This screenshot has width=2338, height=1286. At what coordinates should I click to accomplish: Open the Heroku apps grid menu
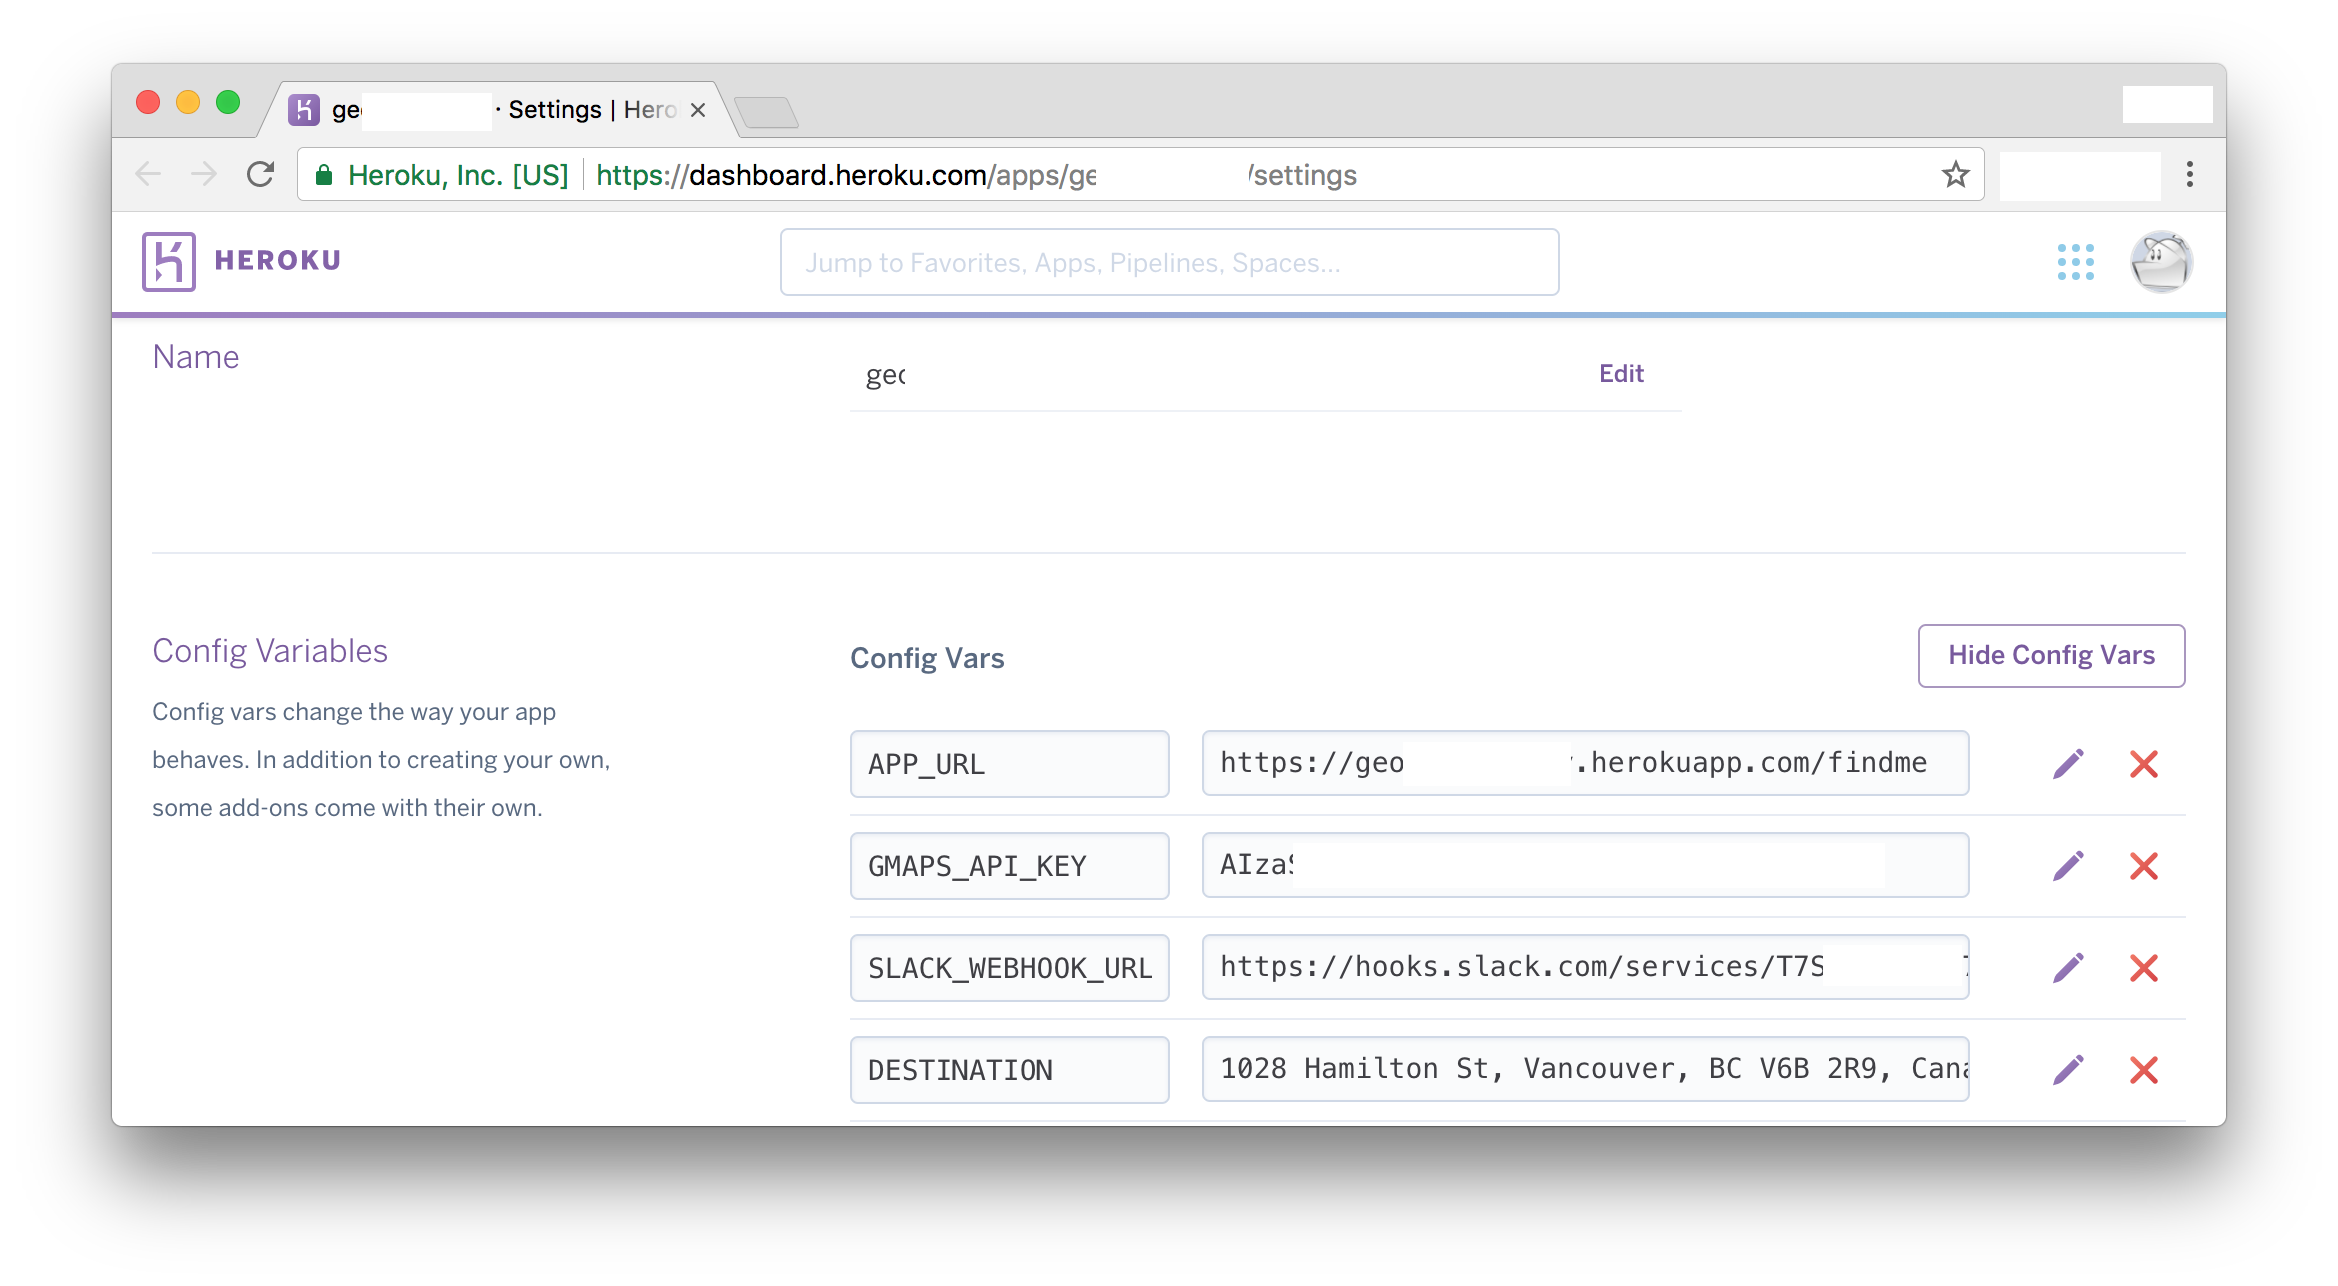pos(2075,262)
